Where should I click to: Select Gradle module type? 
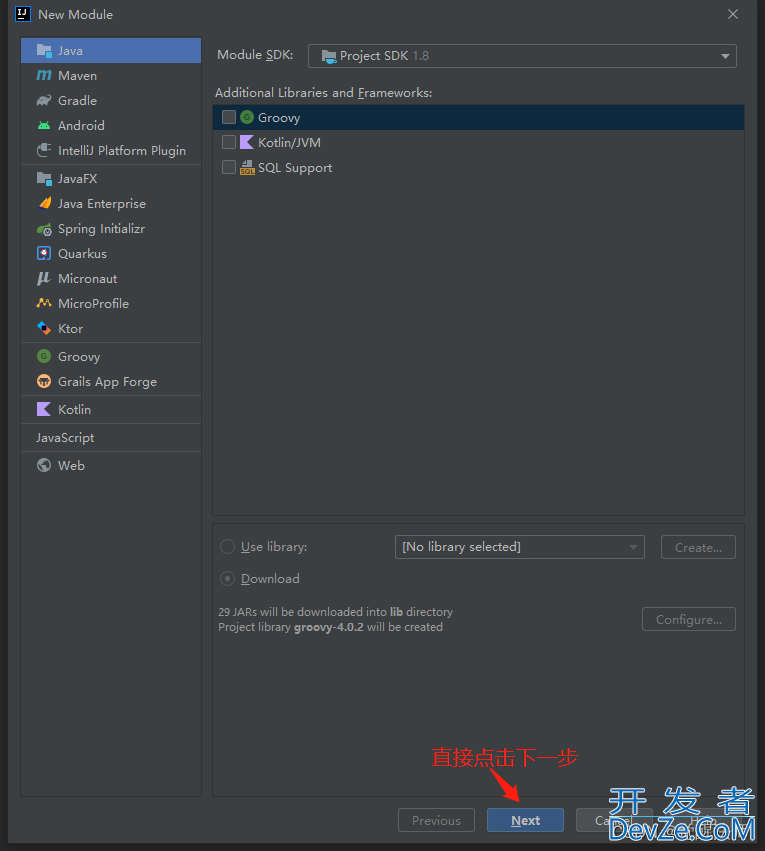point(111,100)
